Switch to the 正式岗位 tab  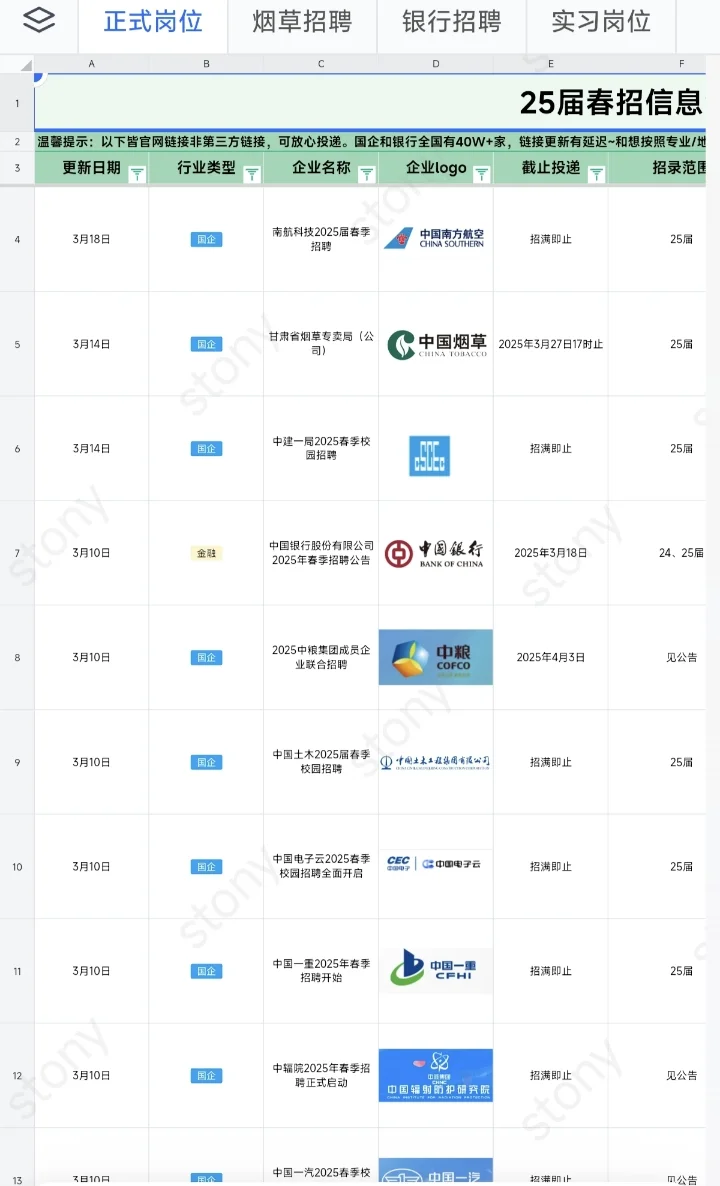(153, 22)
